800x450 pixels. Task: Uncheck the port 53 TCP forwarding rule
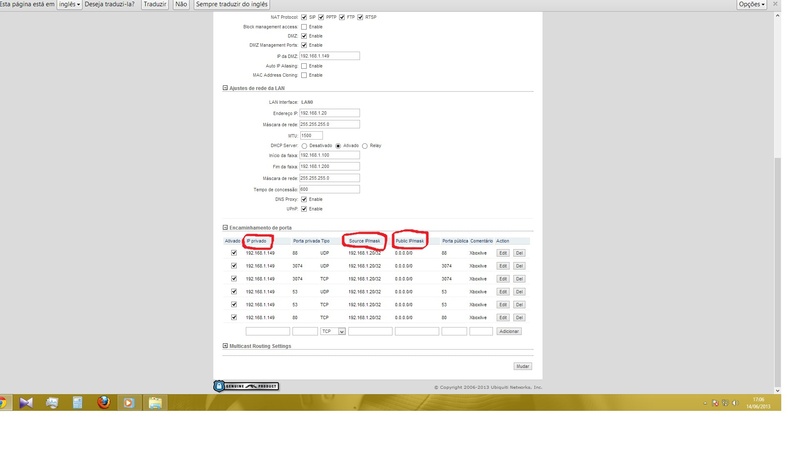234,305
